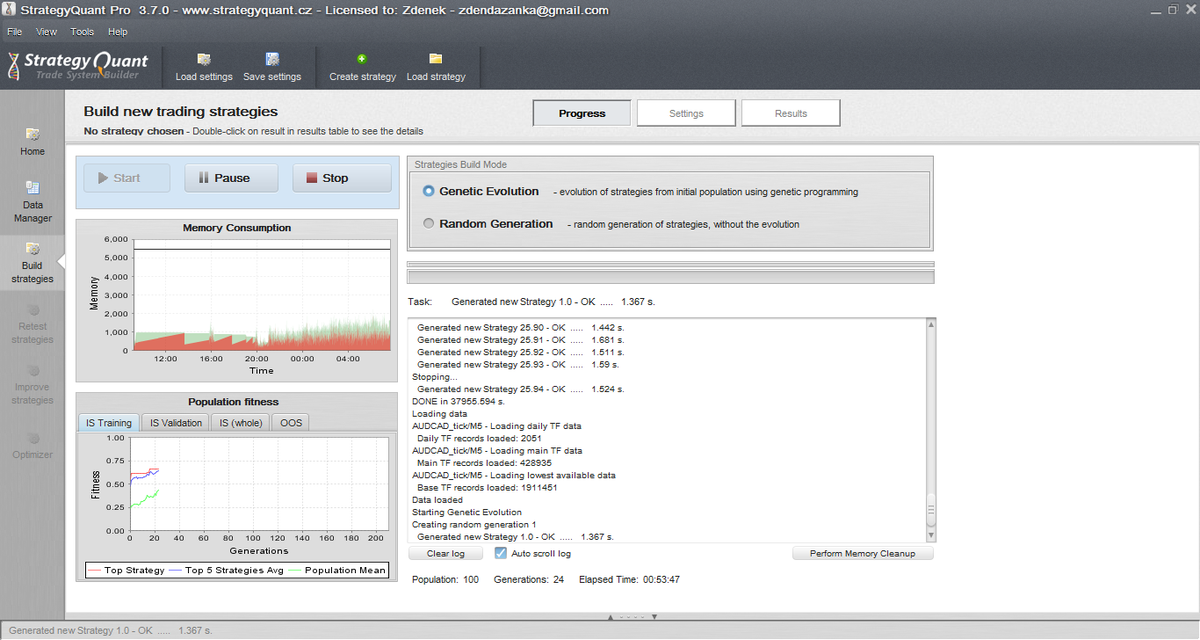Viewport: 1200px width, 640px height.
Task: Click the Load settings toolbar icon
Action: click(204, 60)
